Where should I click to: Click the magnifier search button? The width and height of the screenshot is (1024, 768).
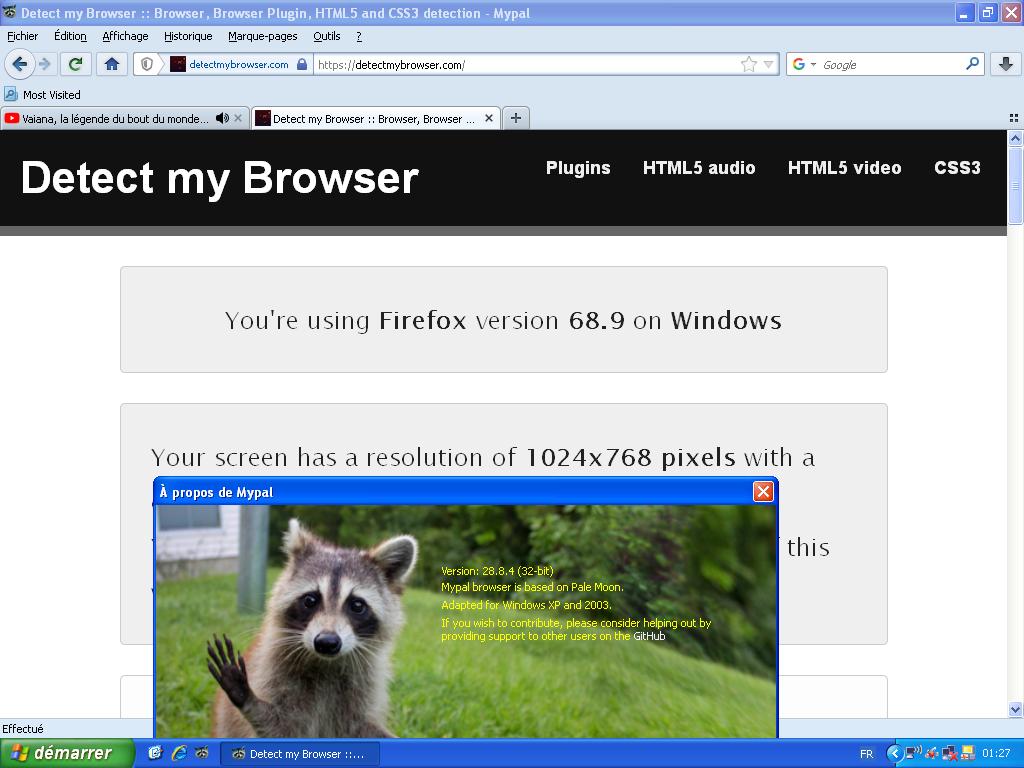click(972, 64)
